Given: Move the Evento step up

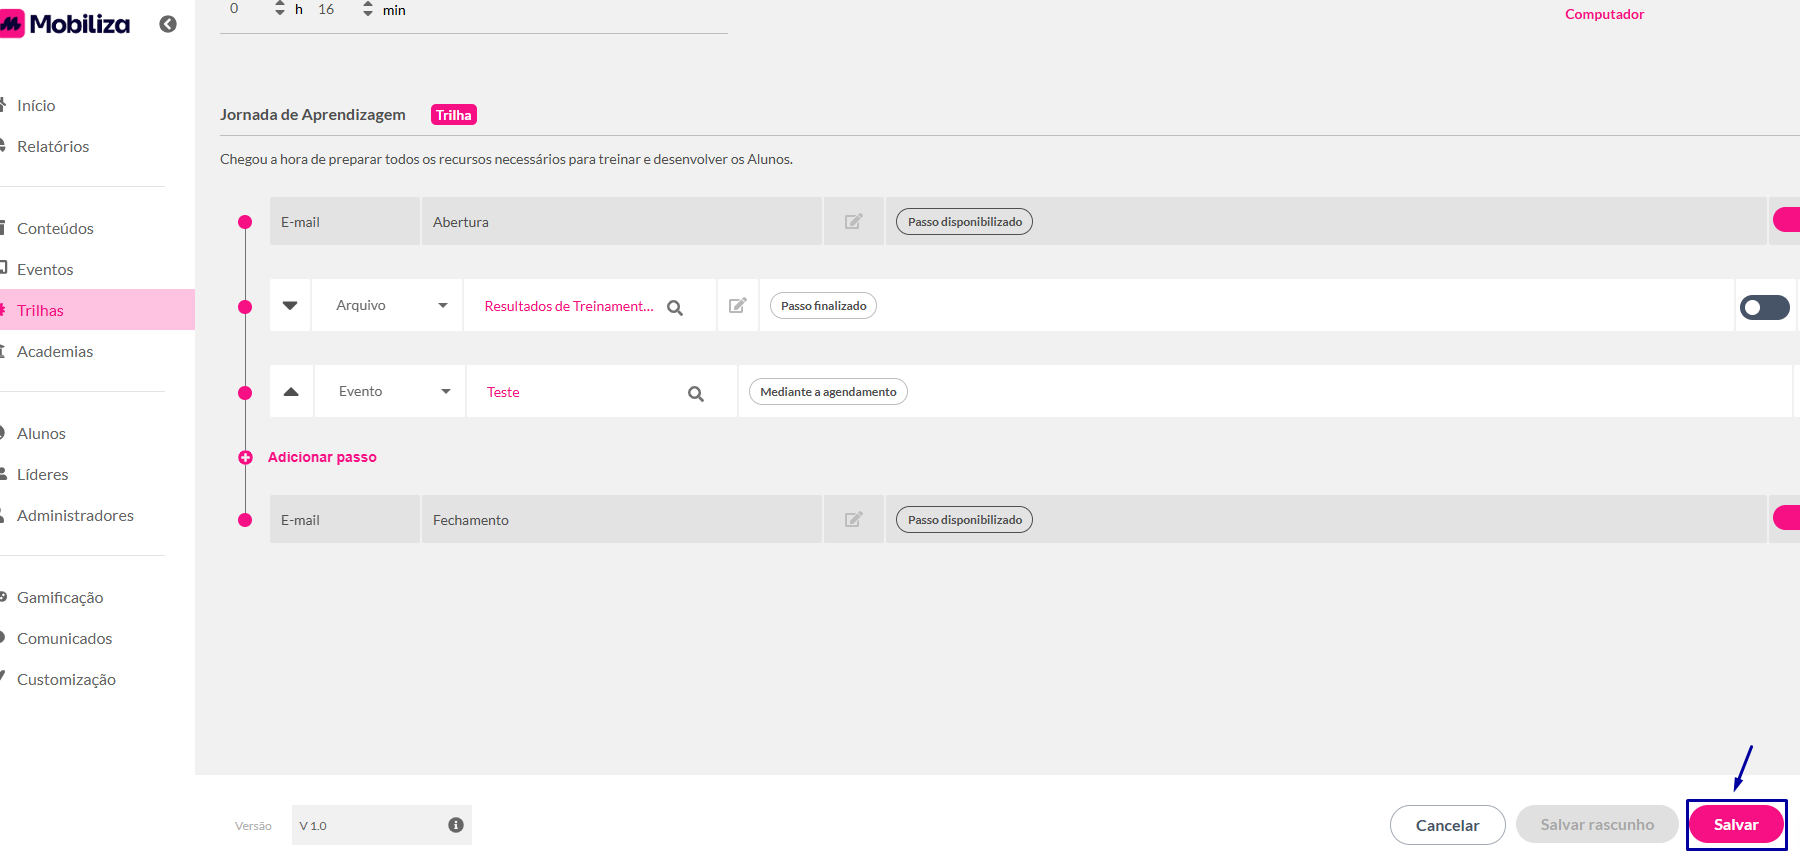Looking at the screenshot, I should (291, 391).
